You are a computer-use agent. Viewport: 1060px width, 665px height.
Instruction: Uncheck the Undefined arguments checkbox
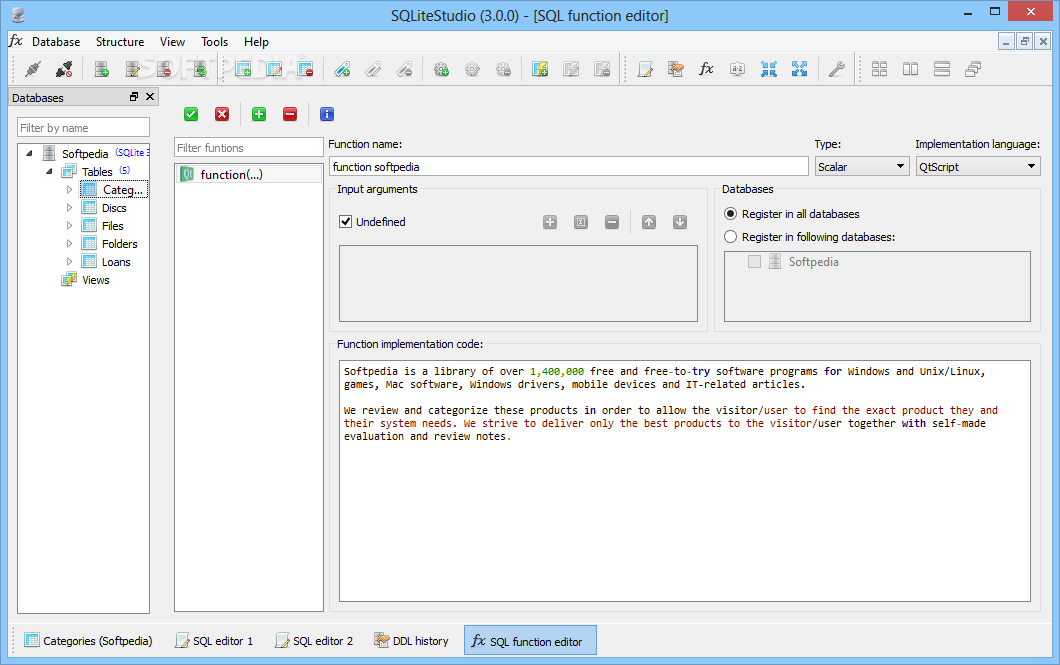coord(345,222)
